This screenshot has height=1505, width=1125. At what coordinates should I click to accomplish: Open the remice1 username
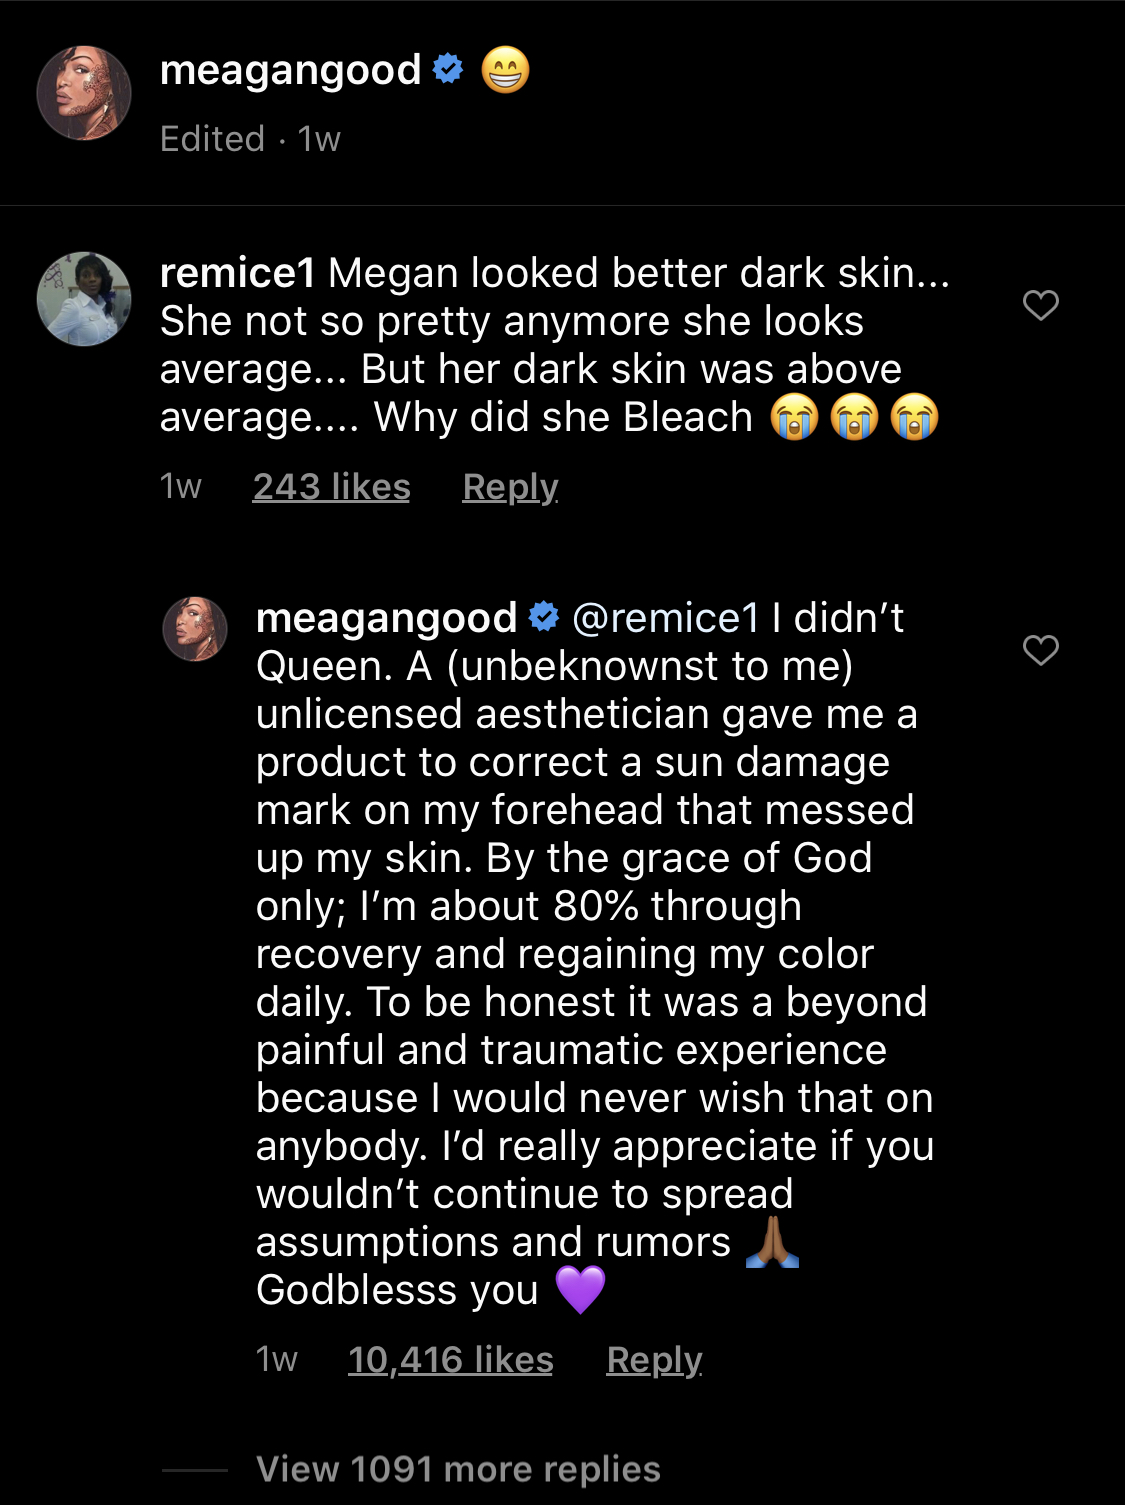point(236,274)
